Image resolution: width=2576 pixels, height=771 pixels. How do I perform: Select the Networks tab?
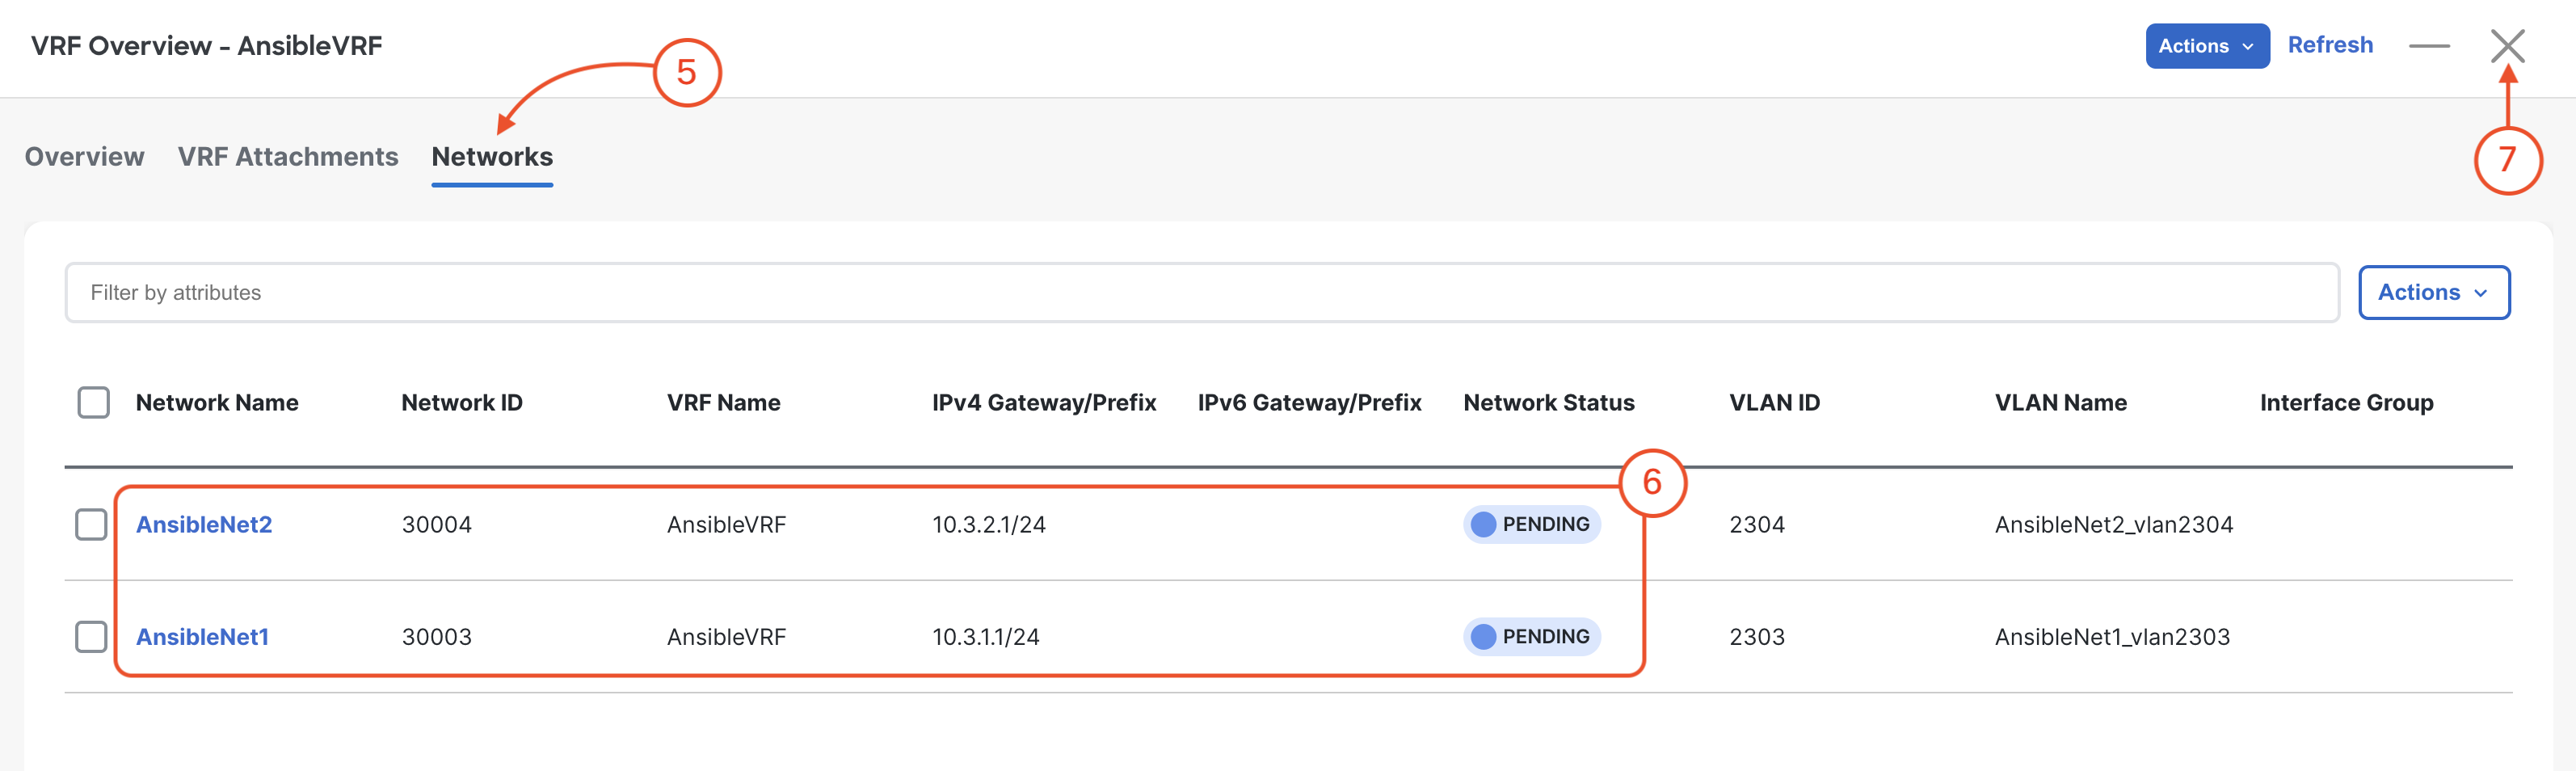pos(492,157)
